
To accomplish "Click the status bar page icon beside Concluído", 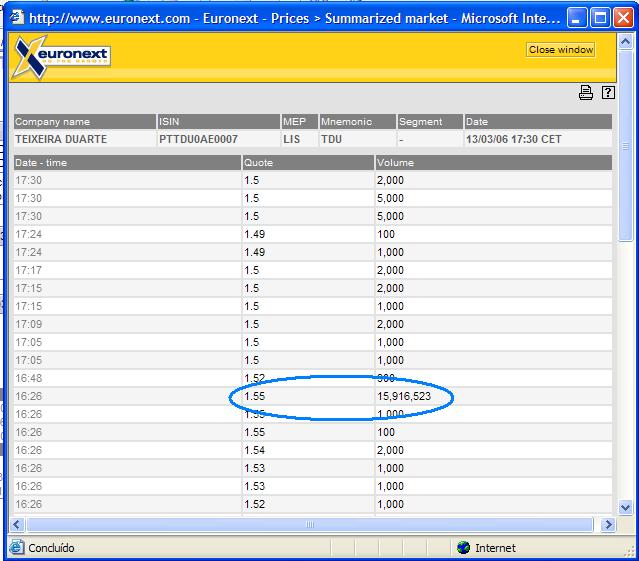I will tap(16, 547).
